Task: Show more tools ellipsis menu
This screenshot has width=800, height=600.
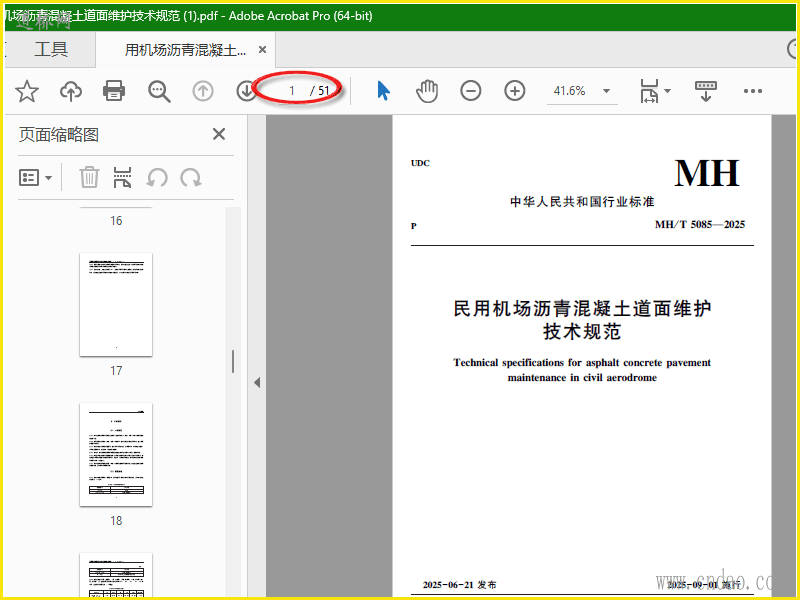Action: [x=753, y=91]
